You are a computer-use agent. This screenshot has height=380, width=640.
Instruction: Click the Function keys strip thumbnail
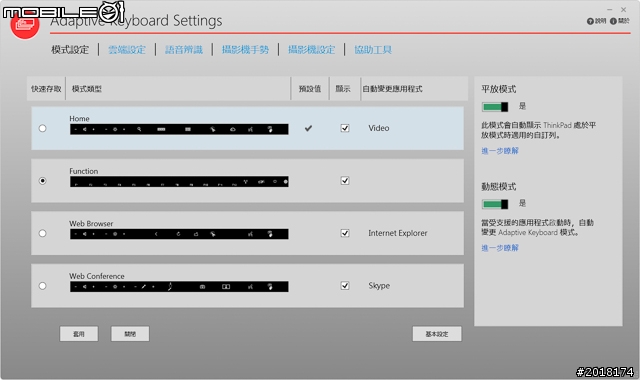coord(179,182)
